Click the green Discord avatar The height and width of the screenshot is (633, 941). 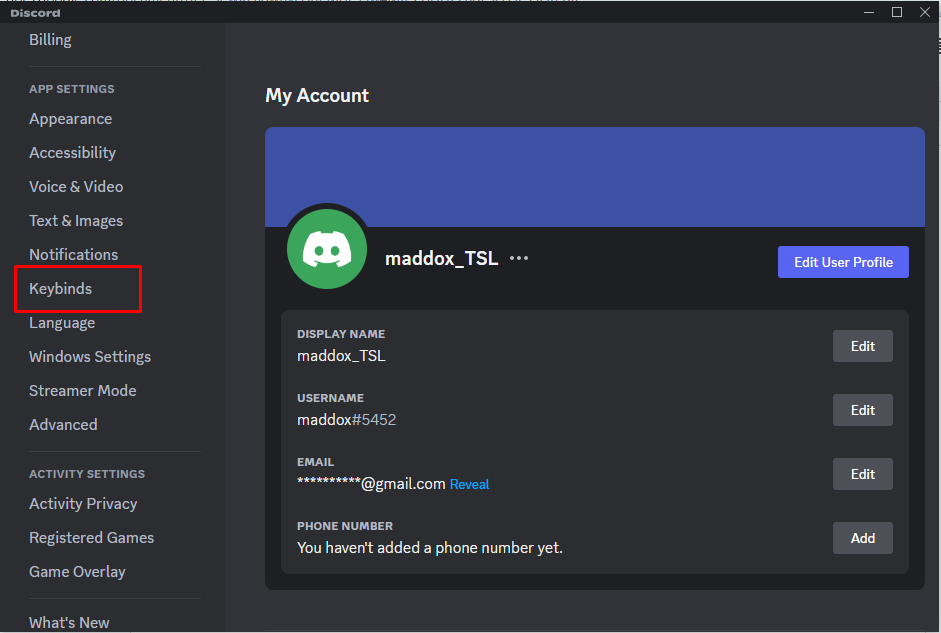pyautogui.click(x=327, y=249)
